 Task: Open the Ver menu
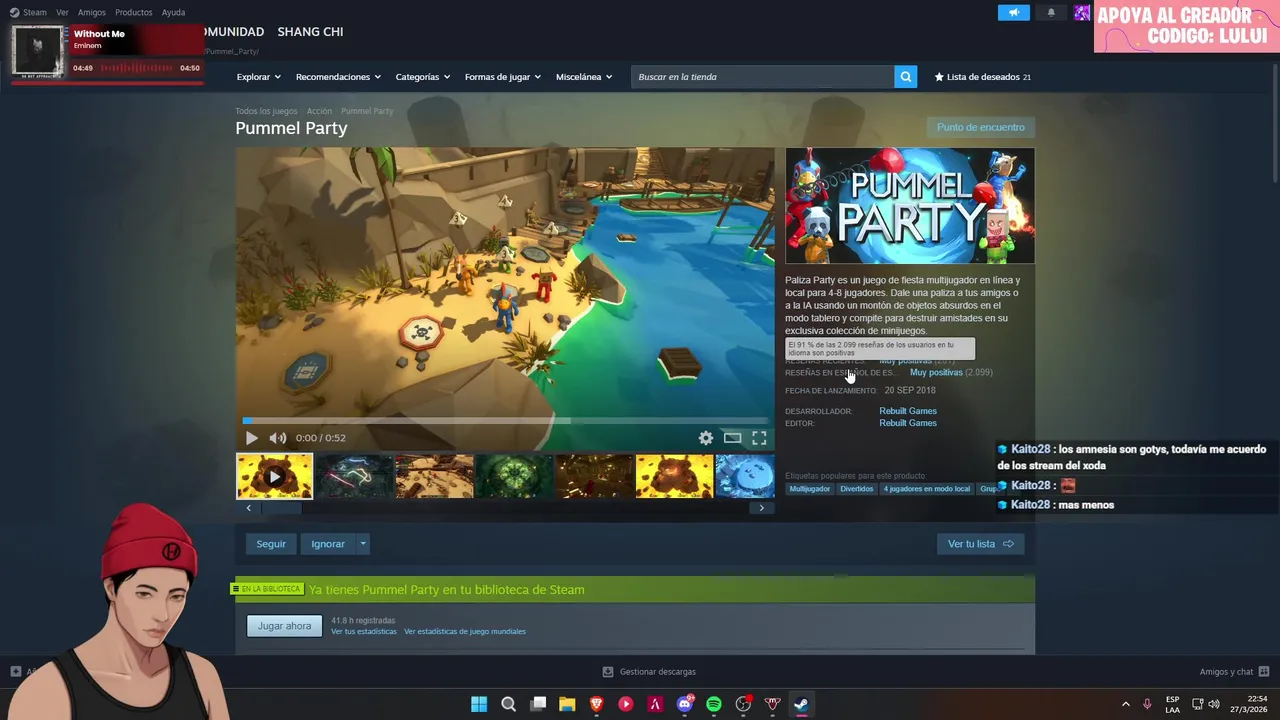[62, 12]
